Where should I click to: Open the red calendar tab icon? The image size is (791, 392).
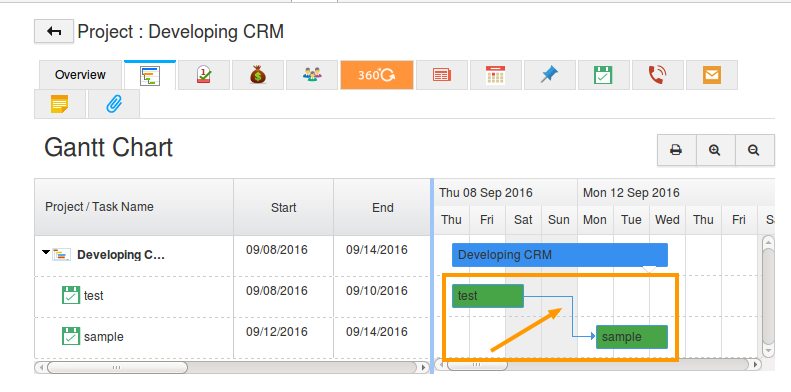coord(496,75)
